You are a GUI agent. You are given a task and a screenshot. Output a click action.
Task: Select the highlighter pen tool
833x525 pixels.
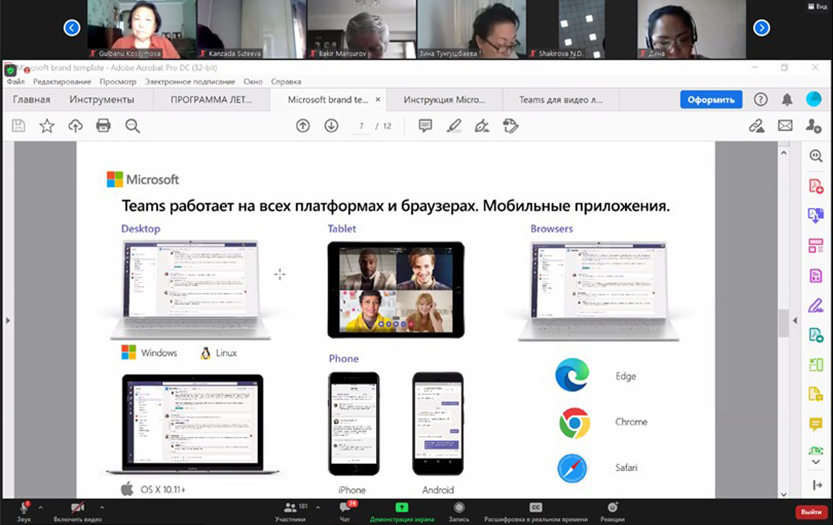(x=453, y=126)
